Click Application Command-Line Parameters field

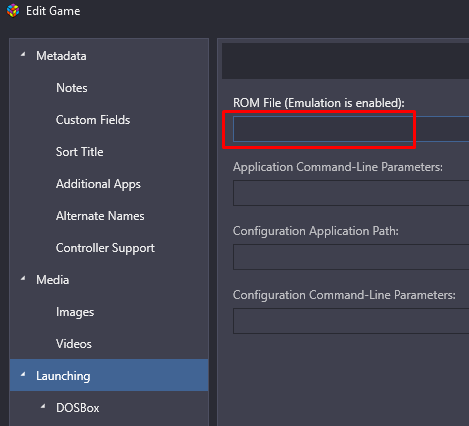pyautogui.click(x=351, y=193)
